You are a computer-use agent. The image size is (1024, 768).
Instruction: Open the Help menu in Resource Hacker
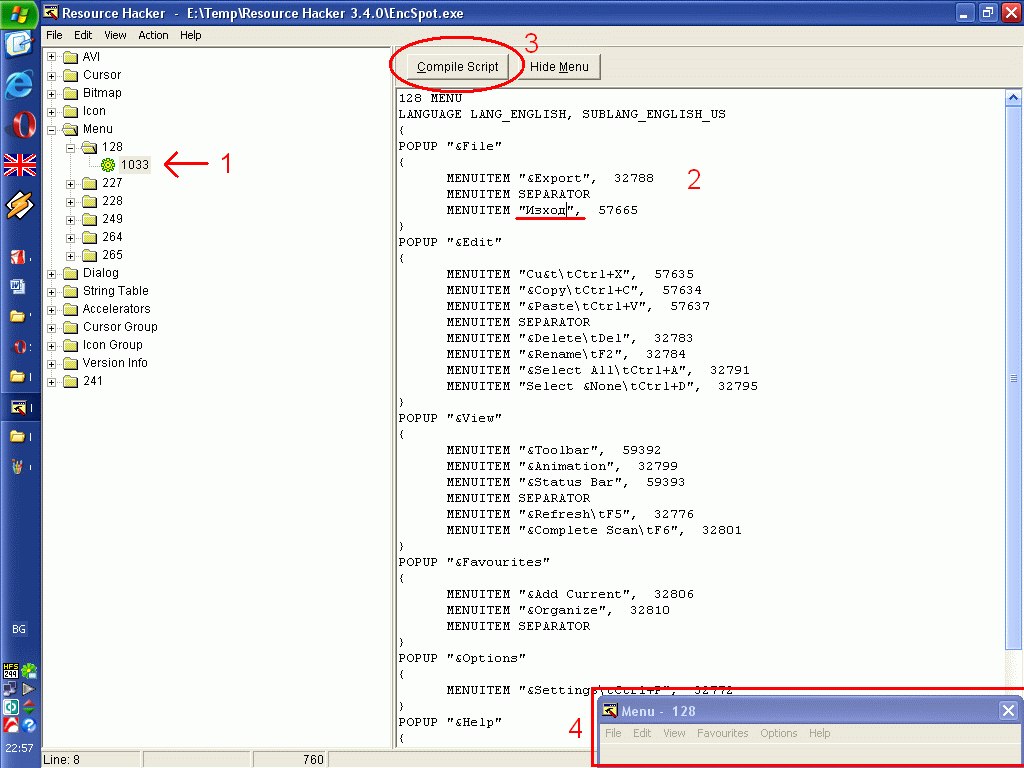click(x=191, y=35)
